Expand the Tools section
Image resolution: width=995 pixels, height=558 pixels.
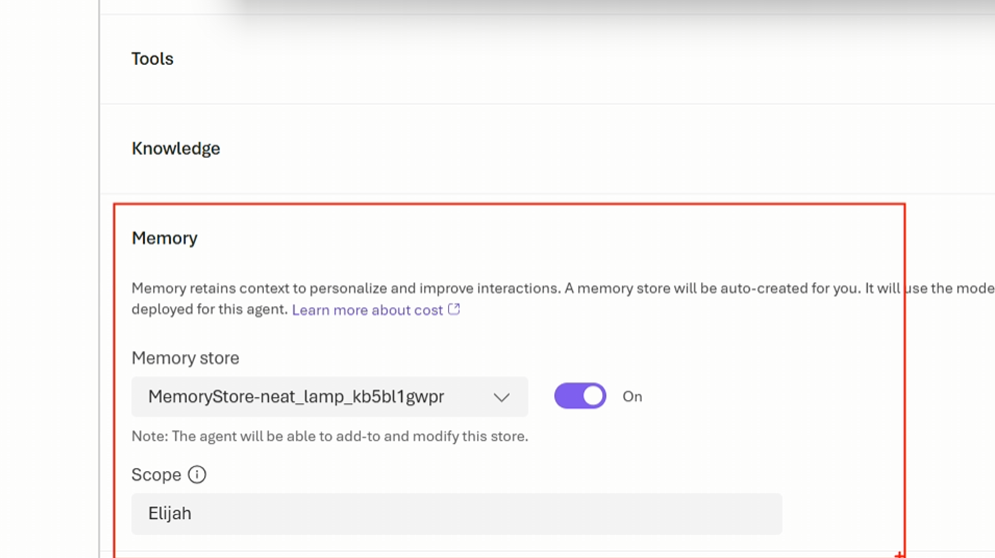(x=152, y=59)
